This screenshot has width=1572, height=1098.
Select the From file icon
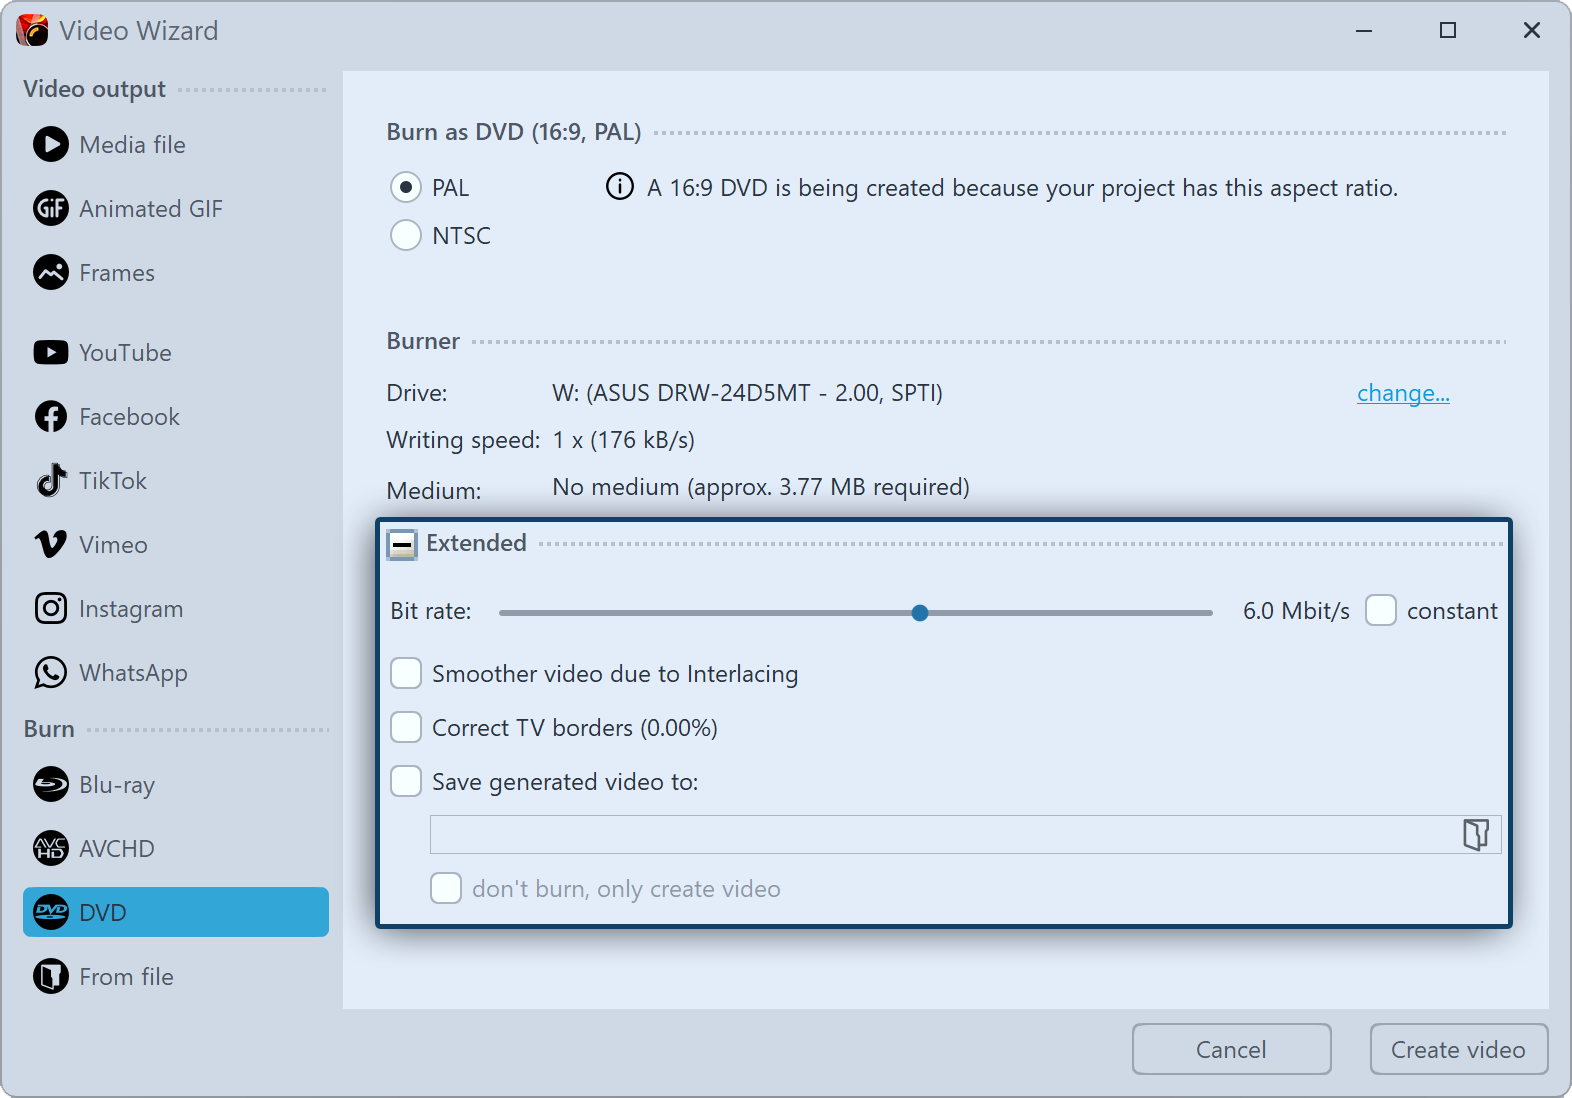coord(51,976)
